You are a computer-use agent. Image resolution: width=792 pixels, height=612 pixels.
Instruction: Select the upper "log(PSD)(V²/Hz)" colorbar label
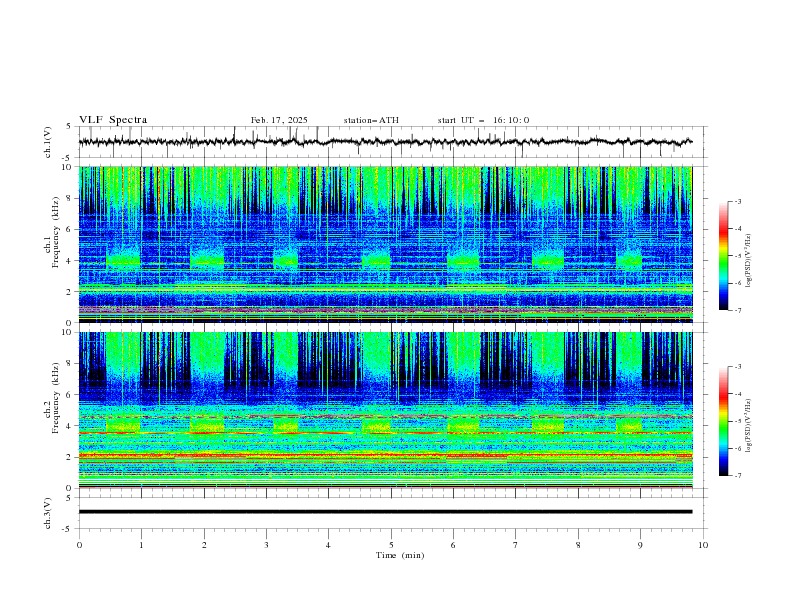click(x=749, y=260)
